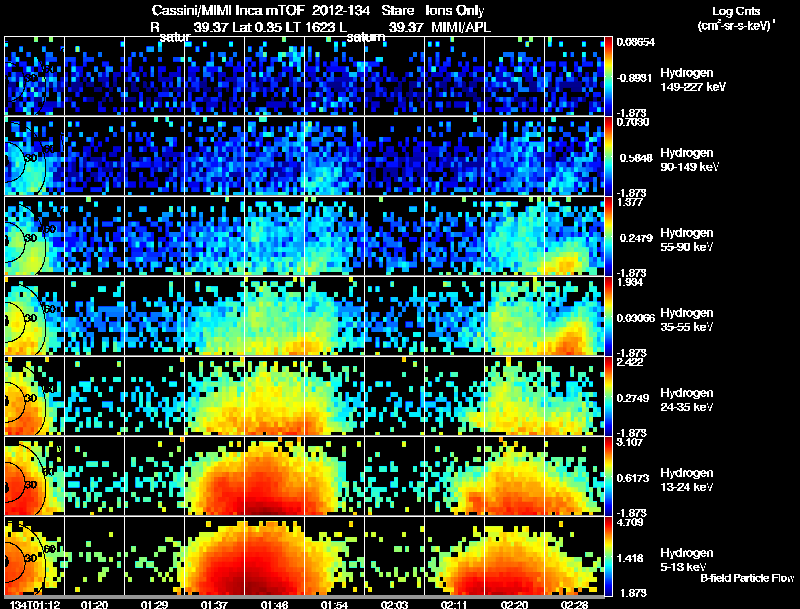Click the 02:03 time axis label
Image resolution: width=800 pixels, height=609 pixels.
coord(394,604)
